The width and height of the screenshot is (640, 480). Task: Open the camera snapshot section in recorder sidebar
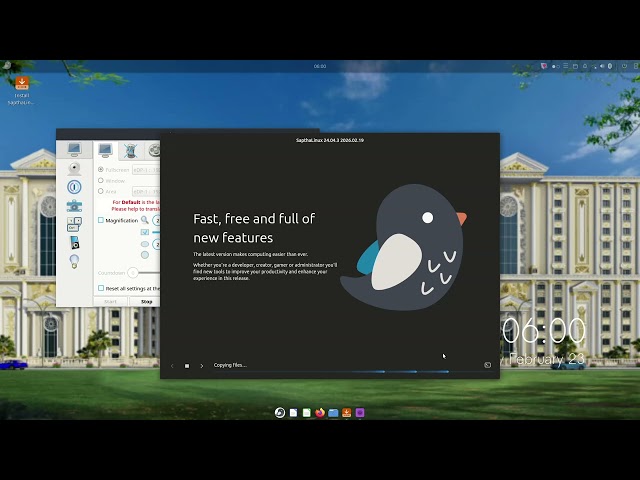[x=74, y=206]
